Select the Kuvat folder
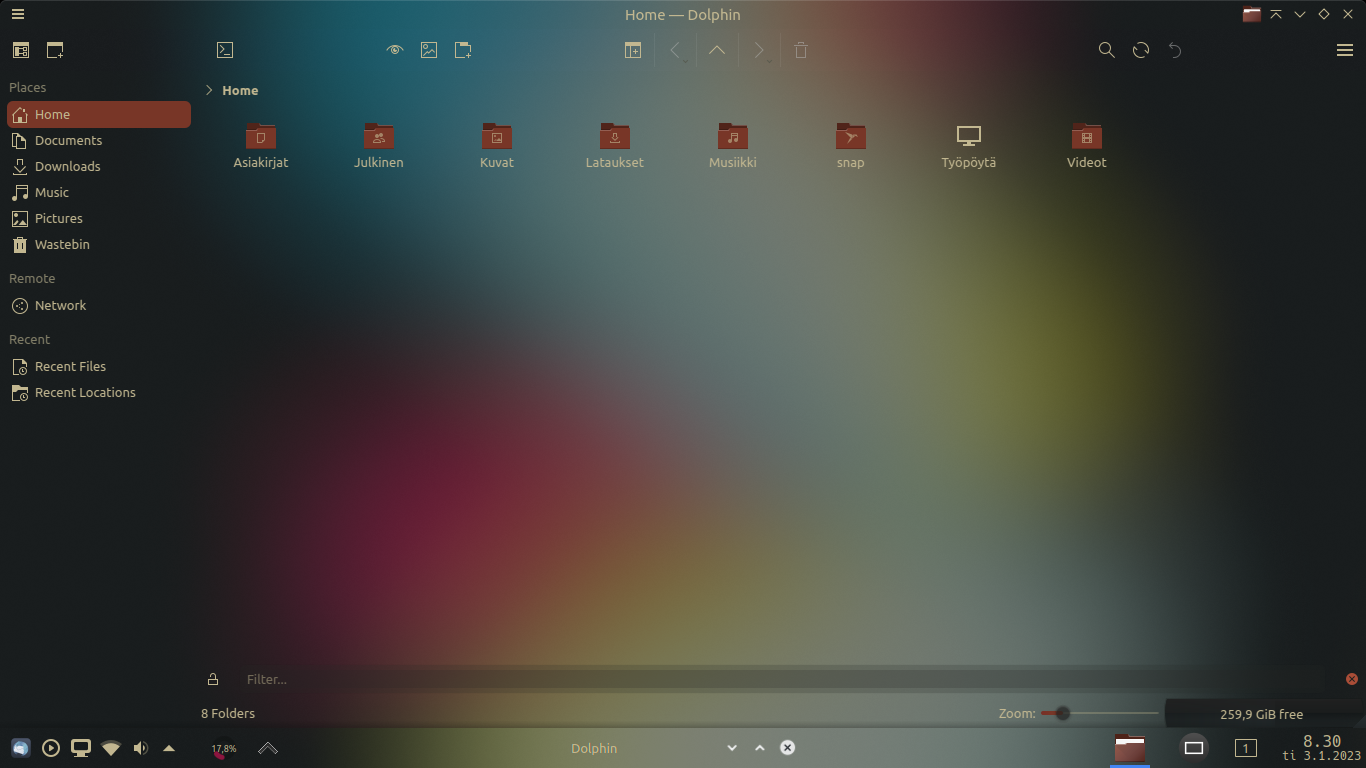The width and height of the screenshot is (1366, 768). (497, 146)
